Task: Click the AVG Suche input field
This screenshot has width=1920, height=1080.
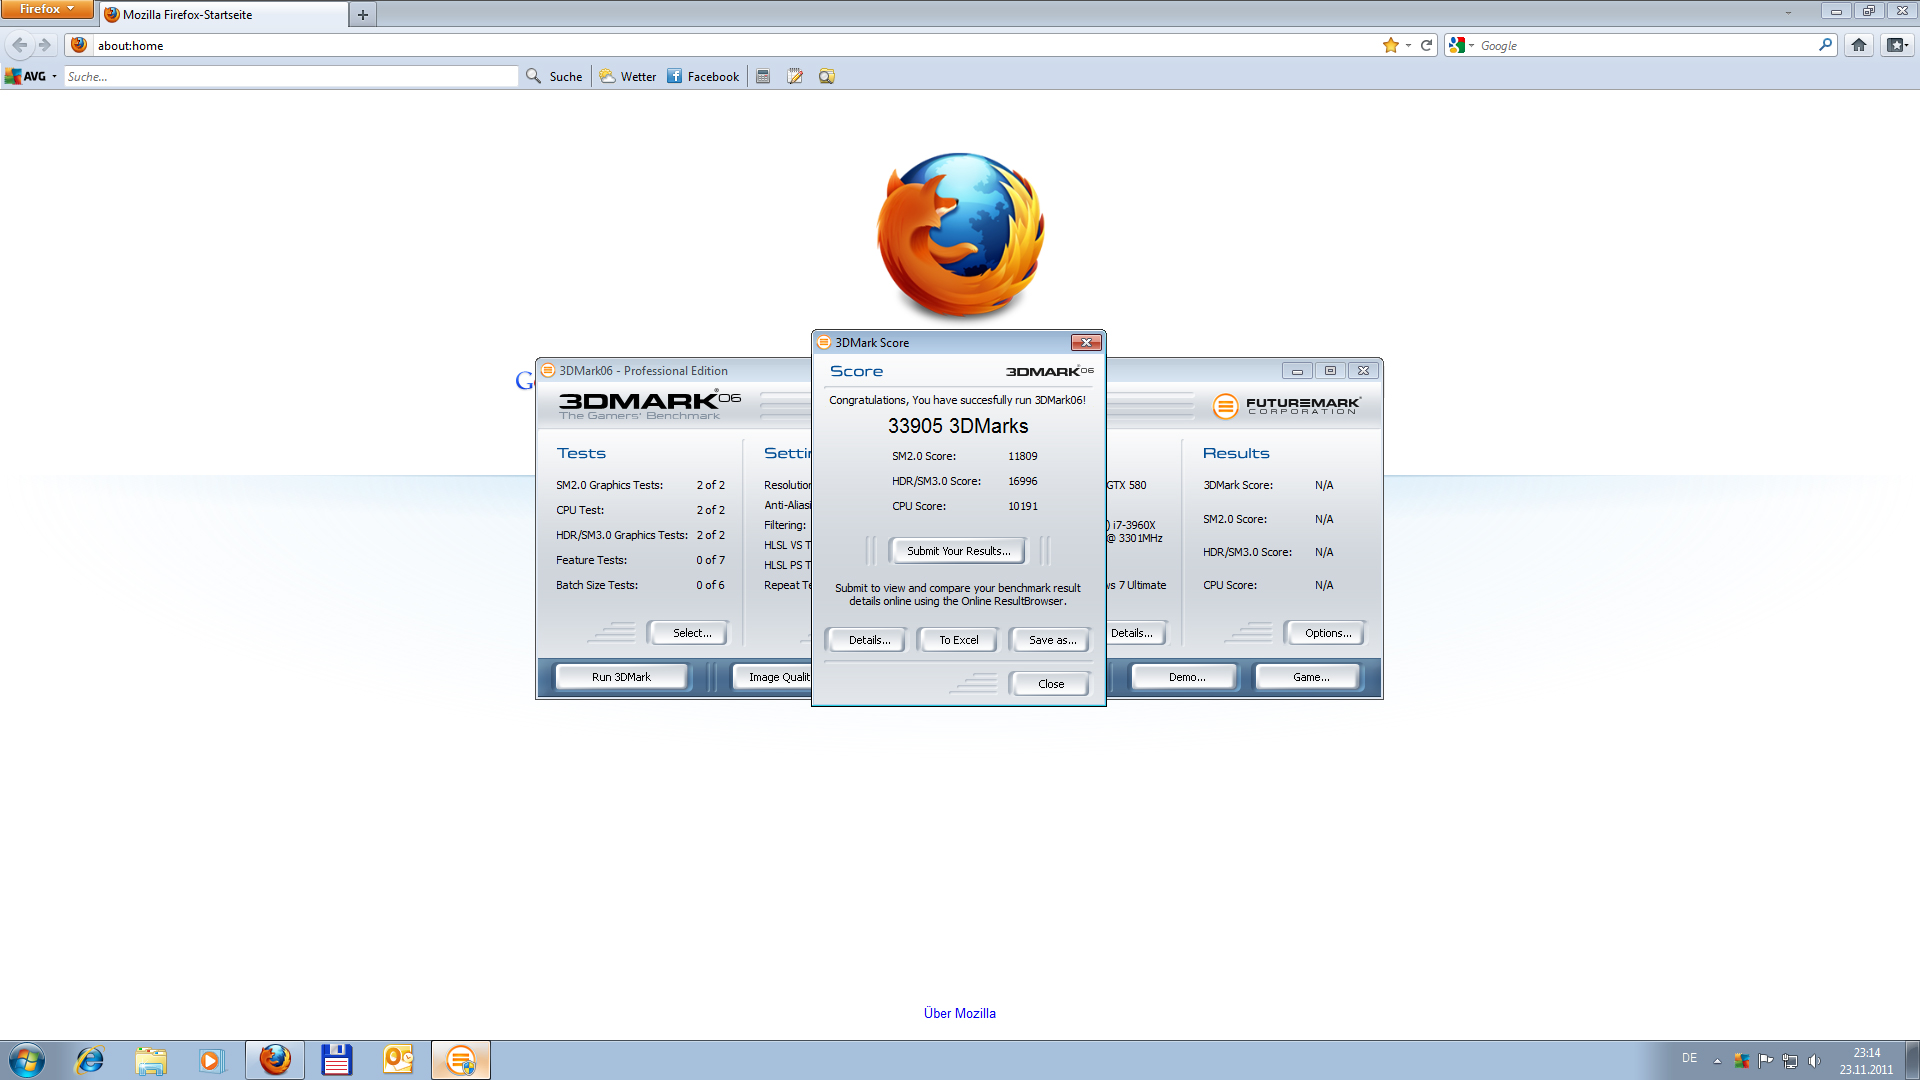Action: coord(291,76)
